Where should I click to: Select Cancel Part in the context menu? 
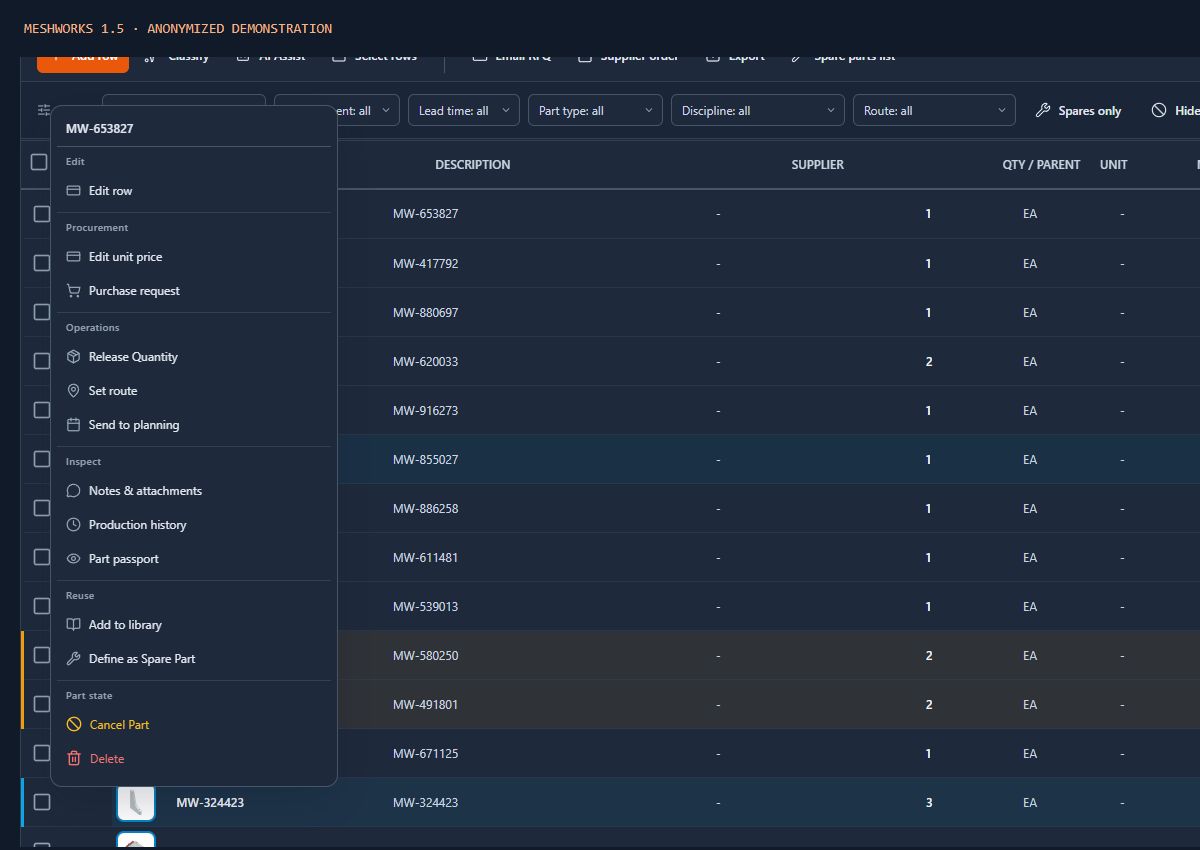click(x=194, y=725)
